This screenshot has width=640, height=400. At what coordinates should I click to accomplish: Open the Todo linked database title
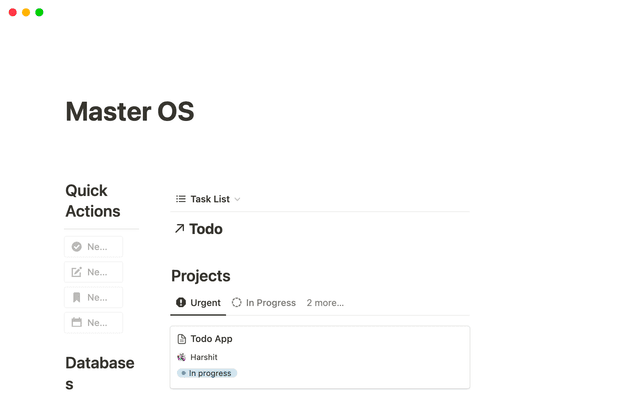[x=206, y=229]
